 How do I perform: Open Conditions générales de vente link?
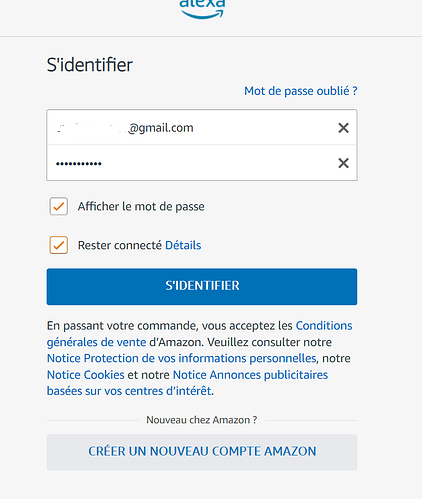[324, 326]
